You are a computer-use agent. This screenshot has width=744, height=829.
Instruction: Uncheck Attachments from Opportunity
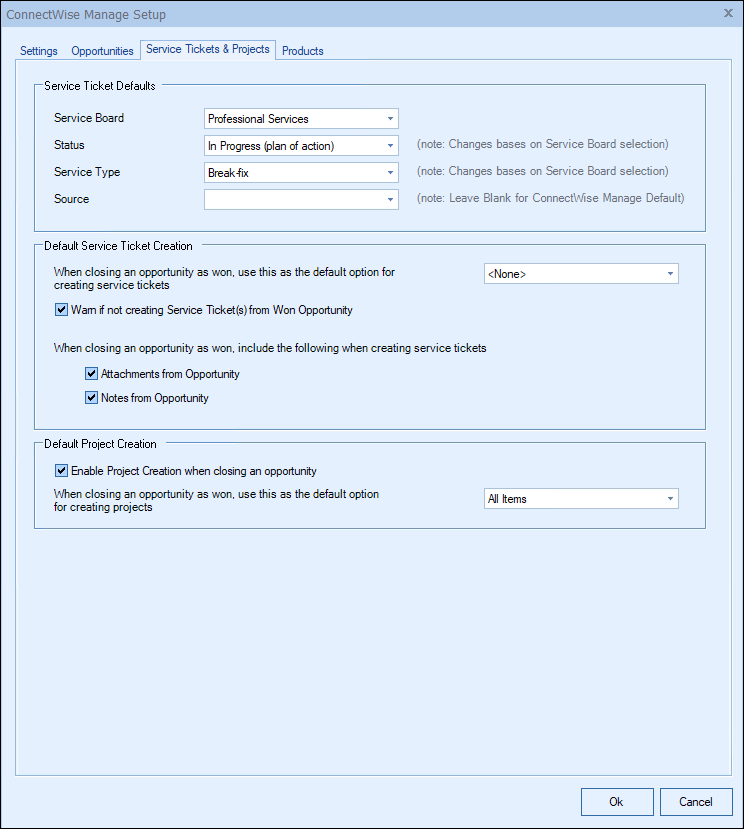click(x=91, y=374)
